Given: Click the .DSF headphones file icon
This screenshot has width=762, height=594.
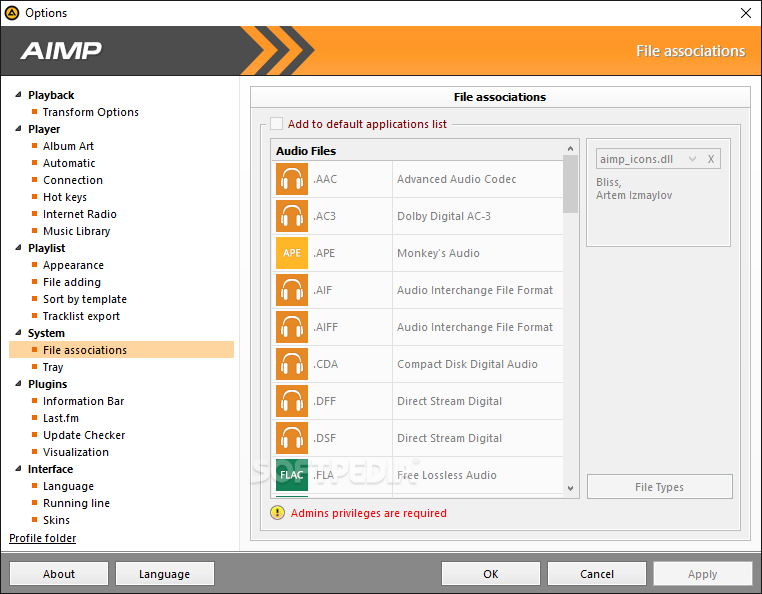Looking at the screenshot, I should [x=292, y=438].
